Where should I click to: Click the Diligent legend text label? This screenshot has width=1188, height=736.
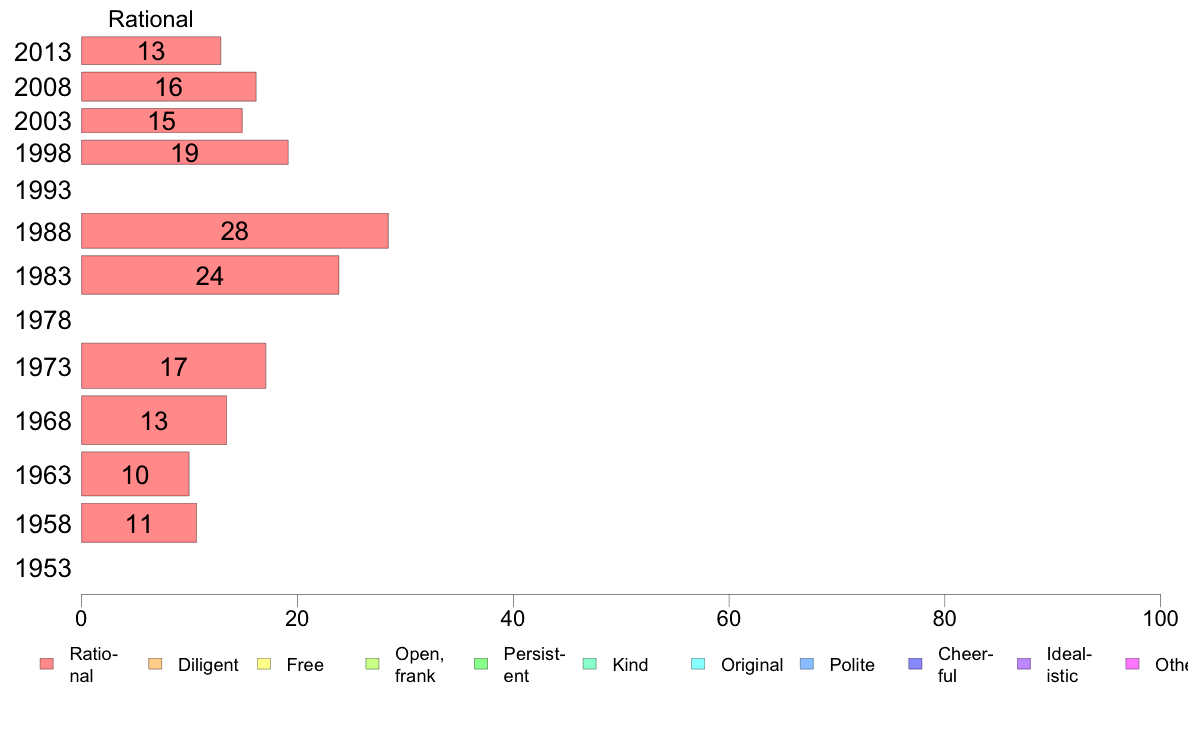[x=208, y=665]
